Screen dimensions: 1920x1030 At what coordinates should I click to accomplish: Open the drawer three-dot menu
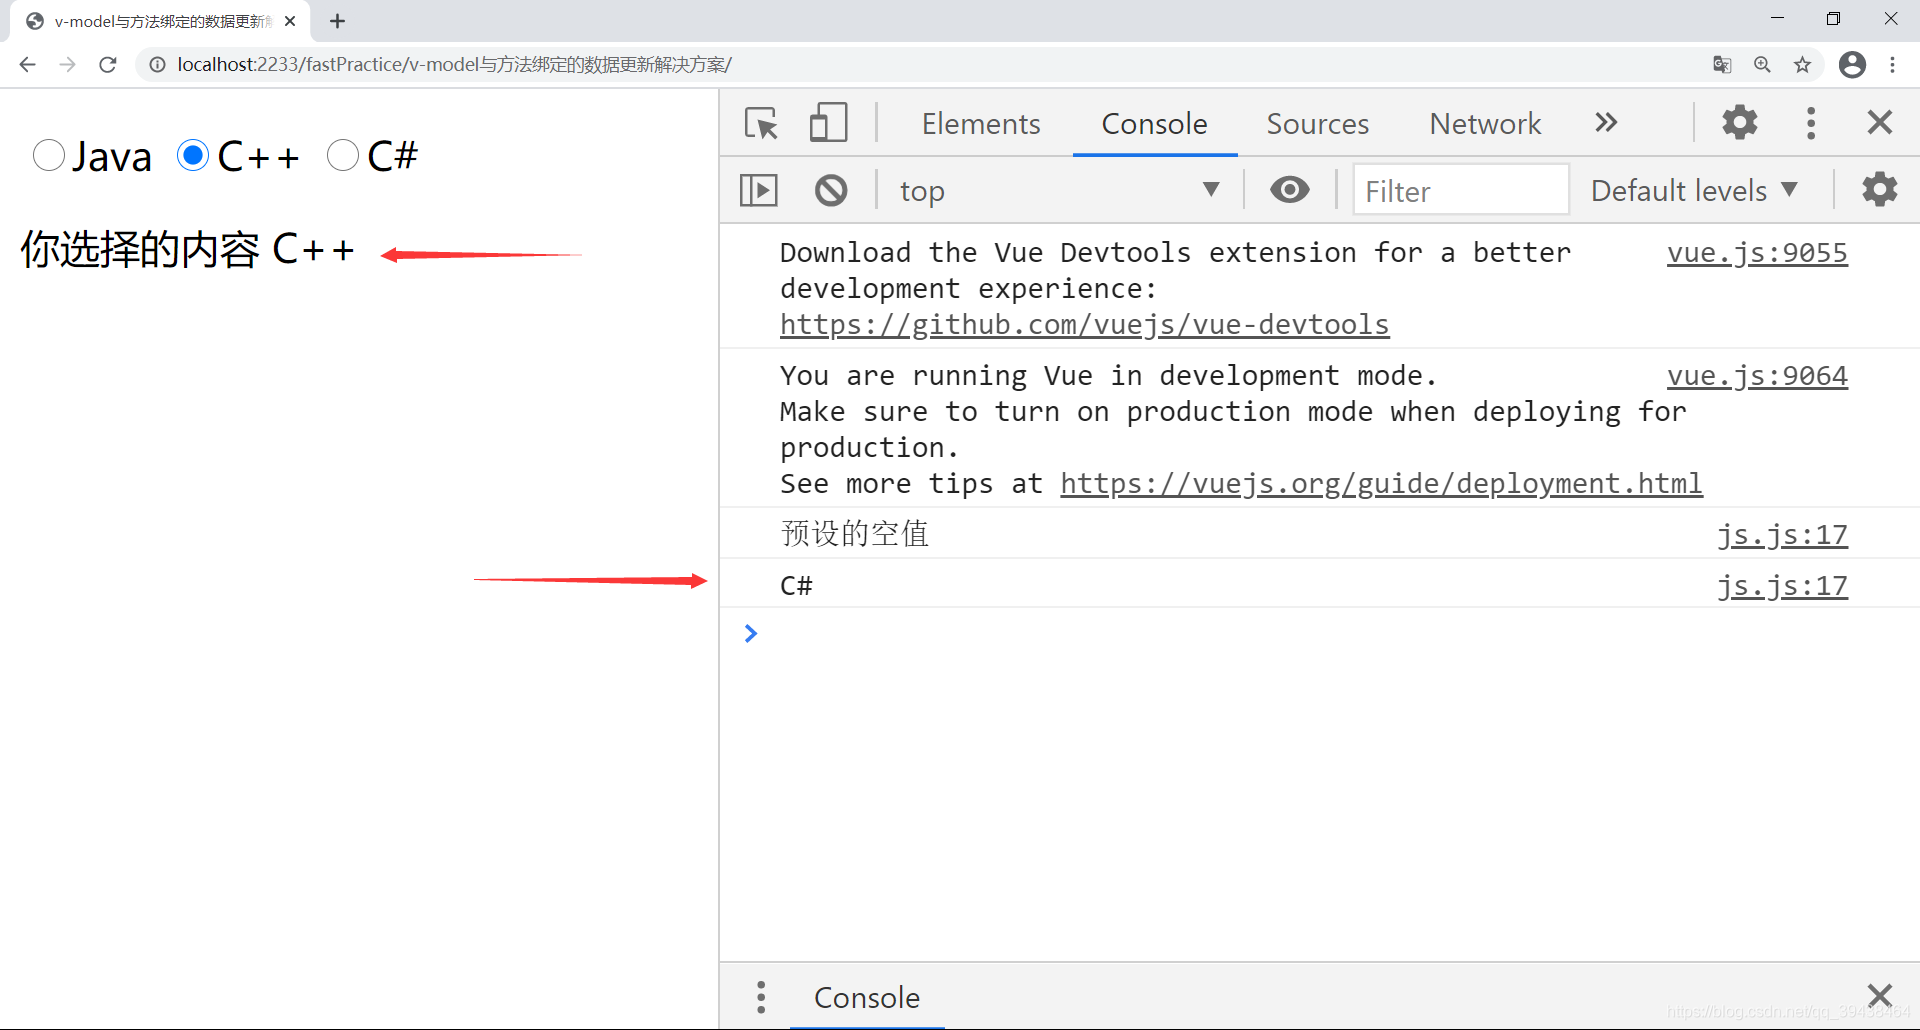tap(761, 997)
